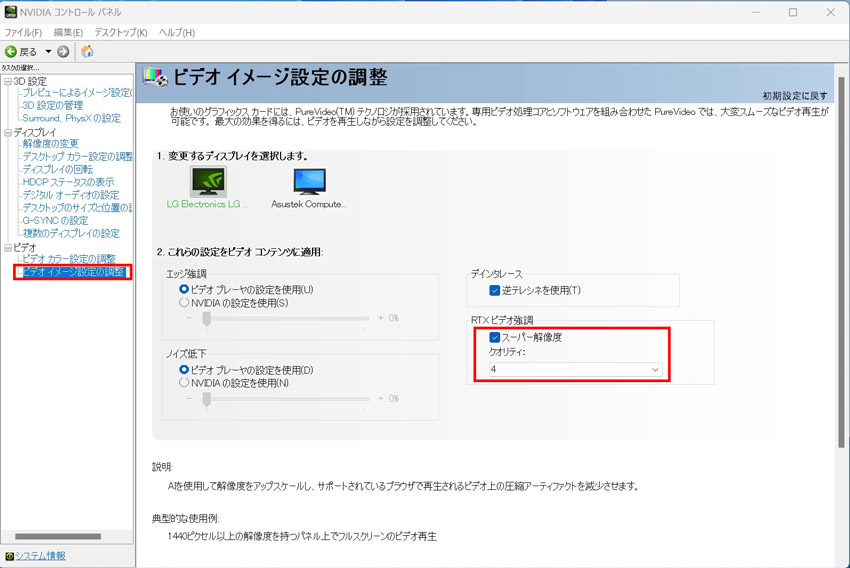Click the main panel vertical scrollbar
The height and width of the screenshot is (568, 850).
point(842,261)
